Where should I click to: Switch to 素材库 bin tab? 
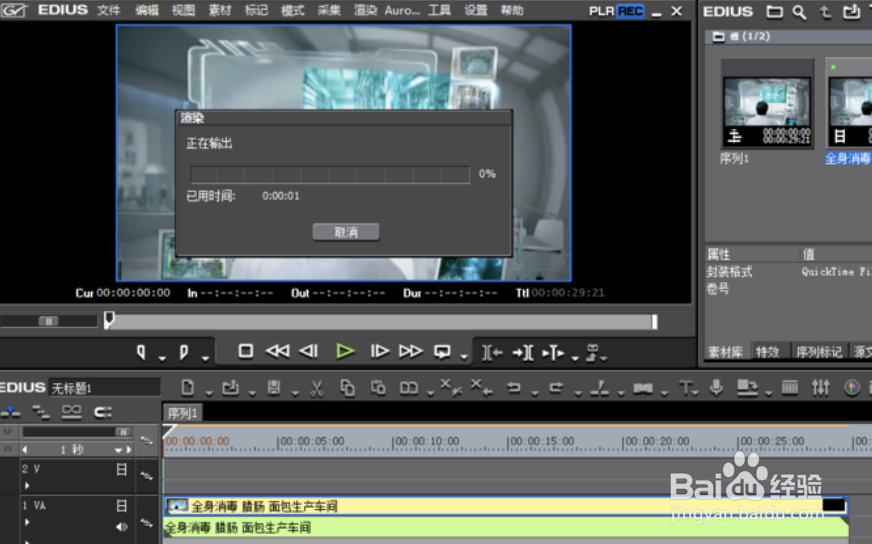[725, 352]
